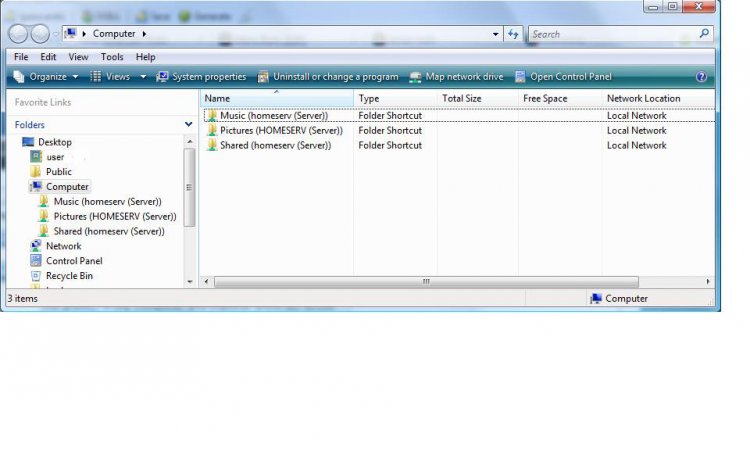Viewport: 750px width, 469px height.
Task: Click inside the Search input field
Action: coord(610,34)
